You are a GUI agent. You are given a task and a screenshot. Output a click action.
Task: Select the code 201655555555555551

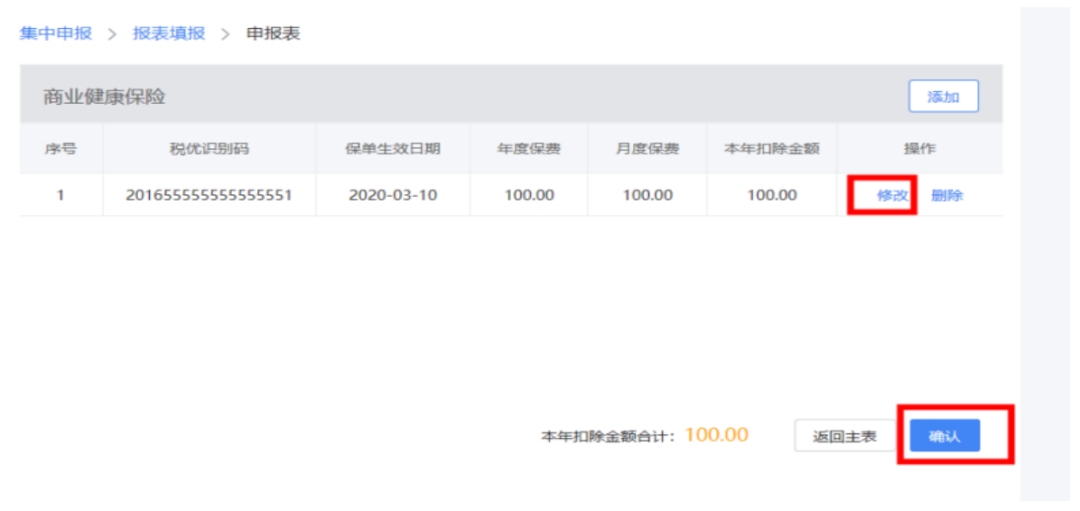[x=209, y=196]
